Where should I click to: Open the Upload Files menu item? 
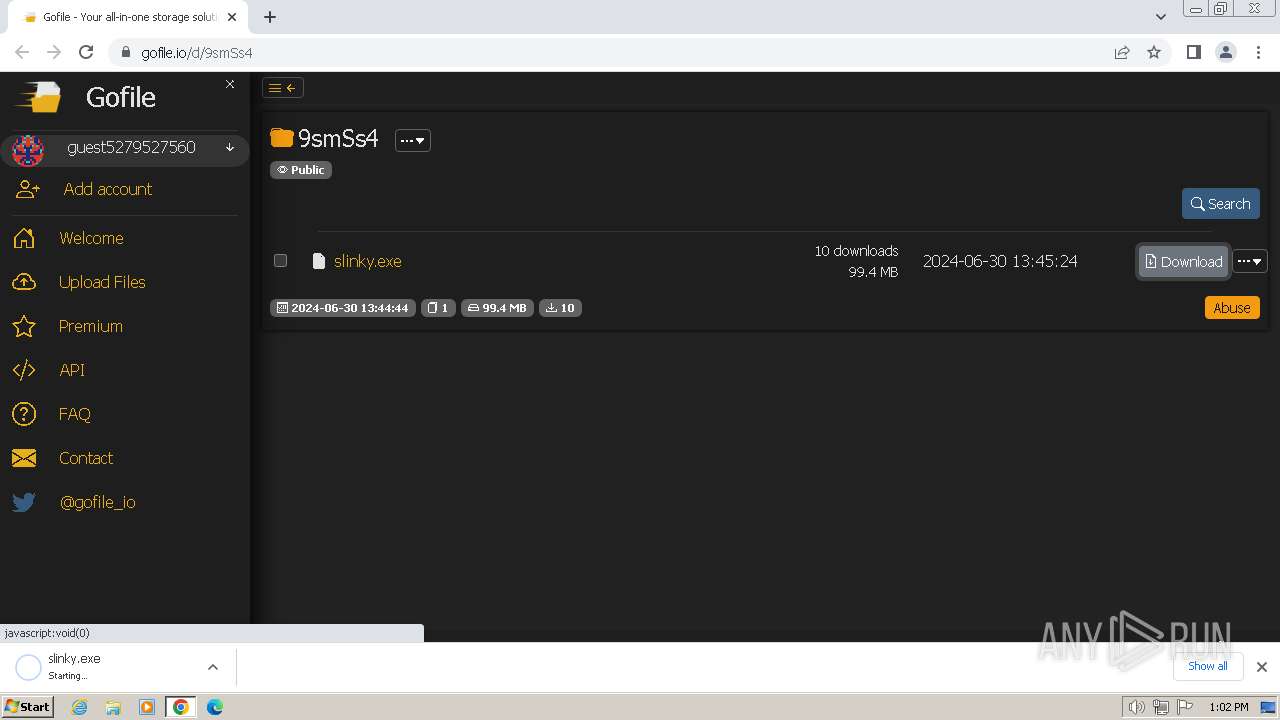coord(102,282)
